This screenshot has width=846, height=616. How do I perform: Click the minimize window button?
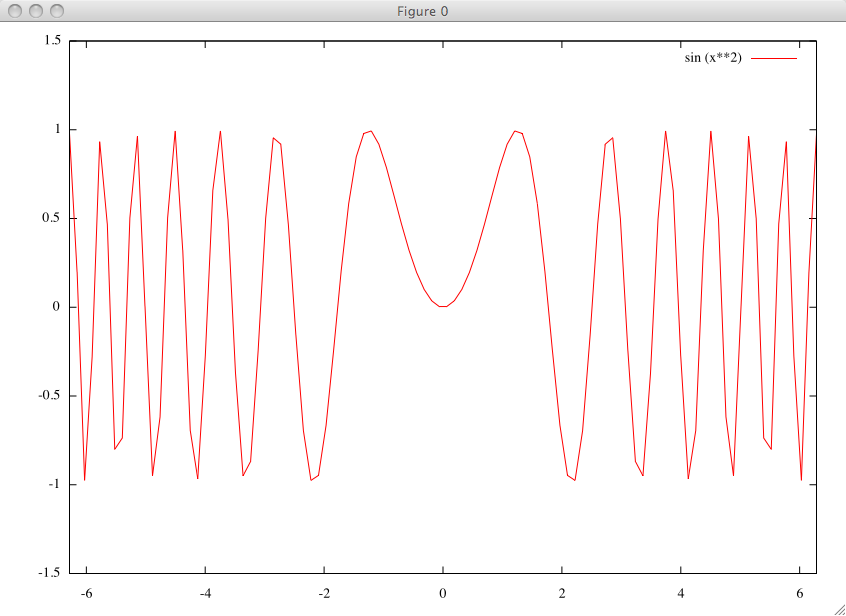tap(36, 11)
